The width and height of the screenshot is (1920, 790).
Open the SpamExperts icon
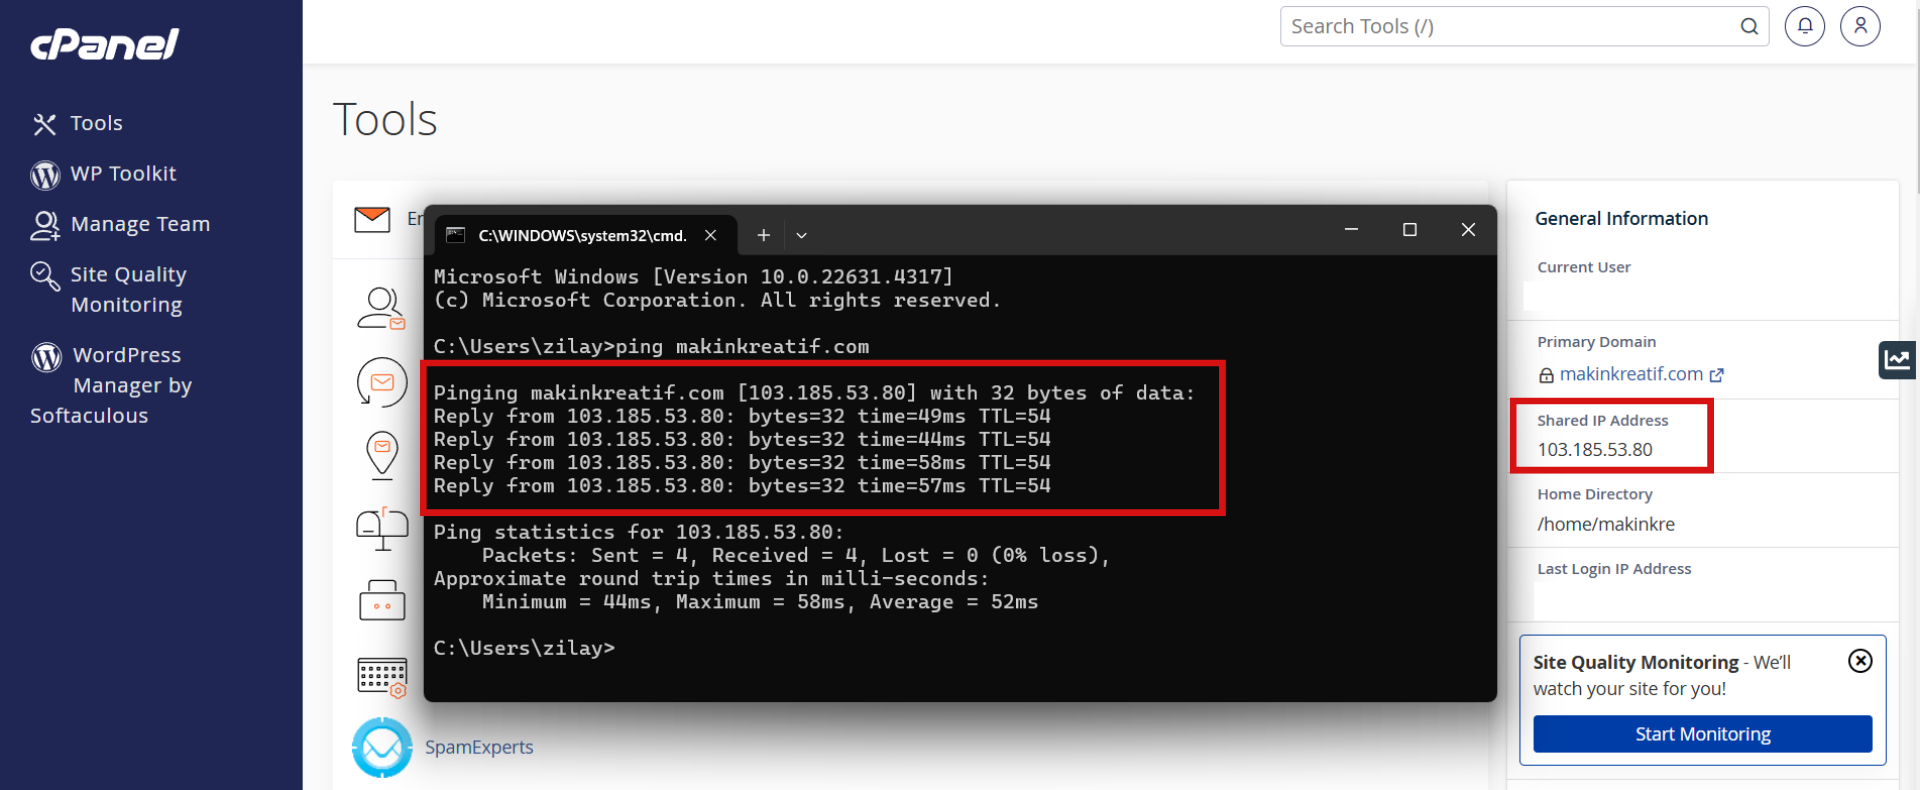[x=382, y=747]
